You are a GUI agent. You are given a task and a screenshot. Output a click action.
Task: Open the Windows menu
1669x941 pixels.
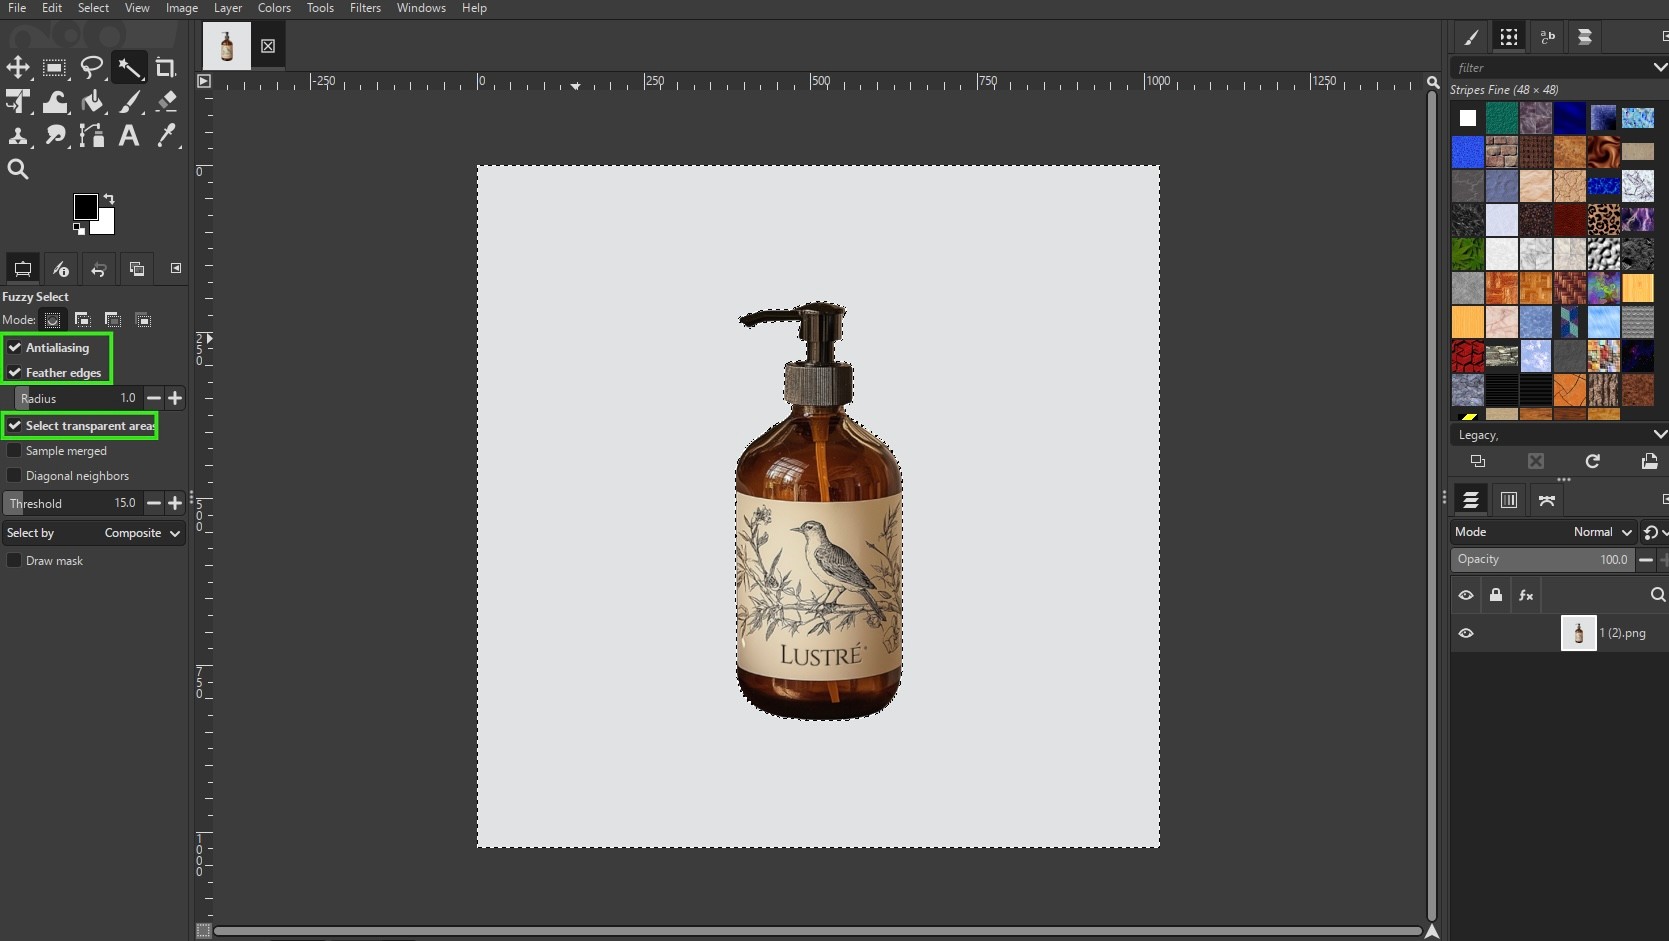pyautogui.click(x=421, y=8)
